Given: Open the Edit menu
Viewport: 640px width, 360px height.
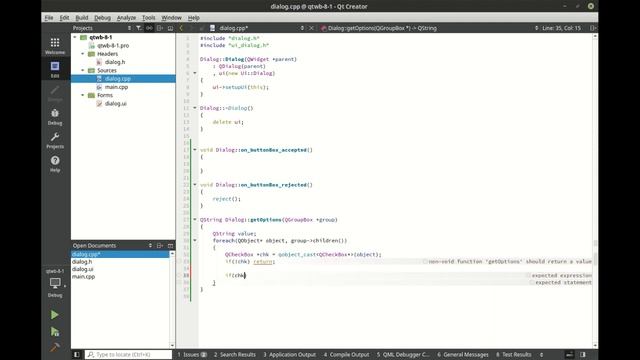Looking at the screenshot, I should point(64,18).
